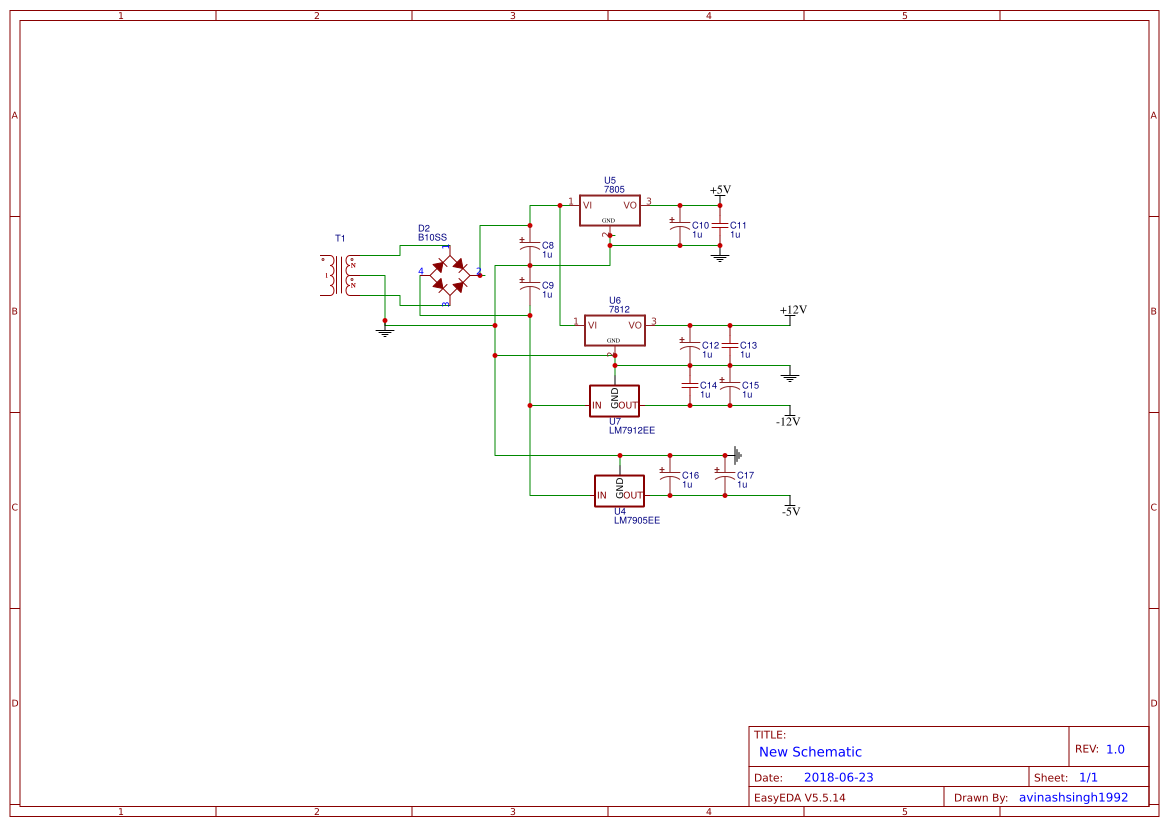Select the C16 capacitor symbol
This screenshot has width=1169, height=827.
click(669, 475)
